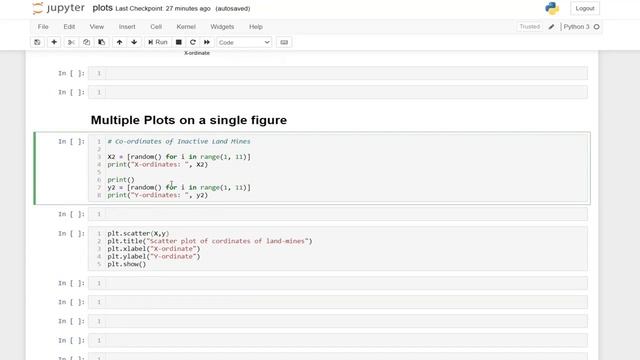Cut selected cells with scissors icon
Screen dimensions: 640x360
point(71,42)
